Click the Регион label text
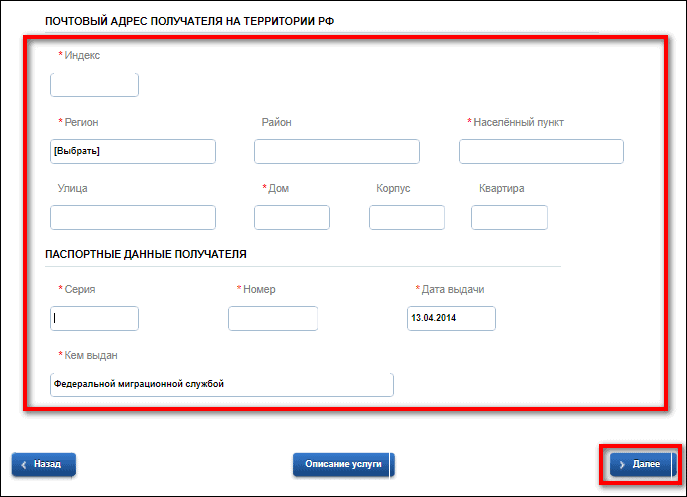The height and width of the screenshot is (497, 687). pos(81,122)
